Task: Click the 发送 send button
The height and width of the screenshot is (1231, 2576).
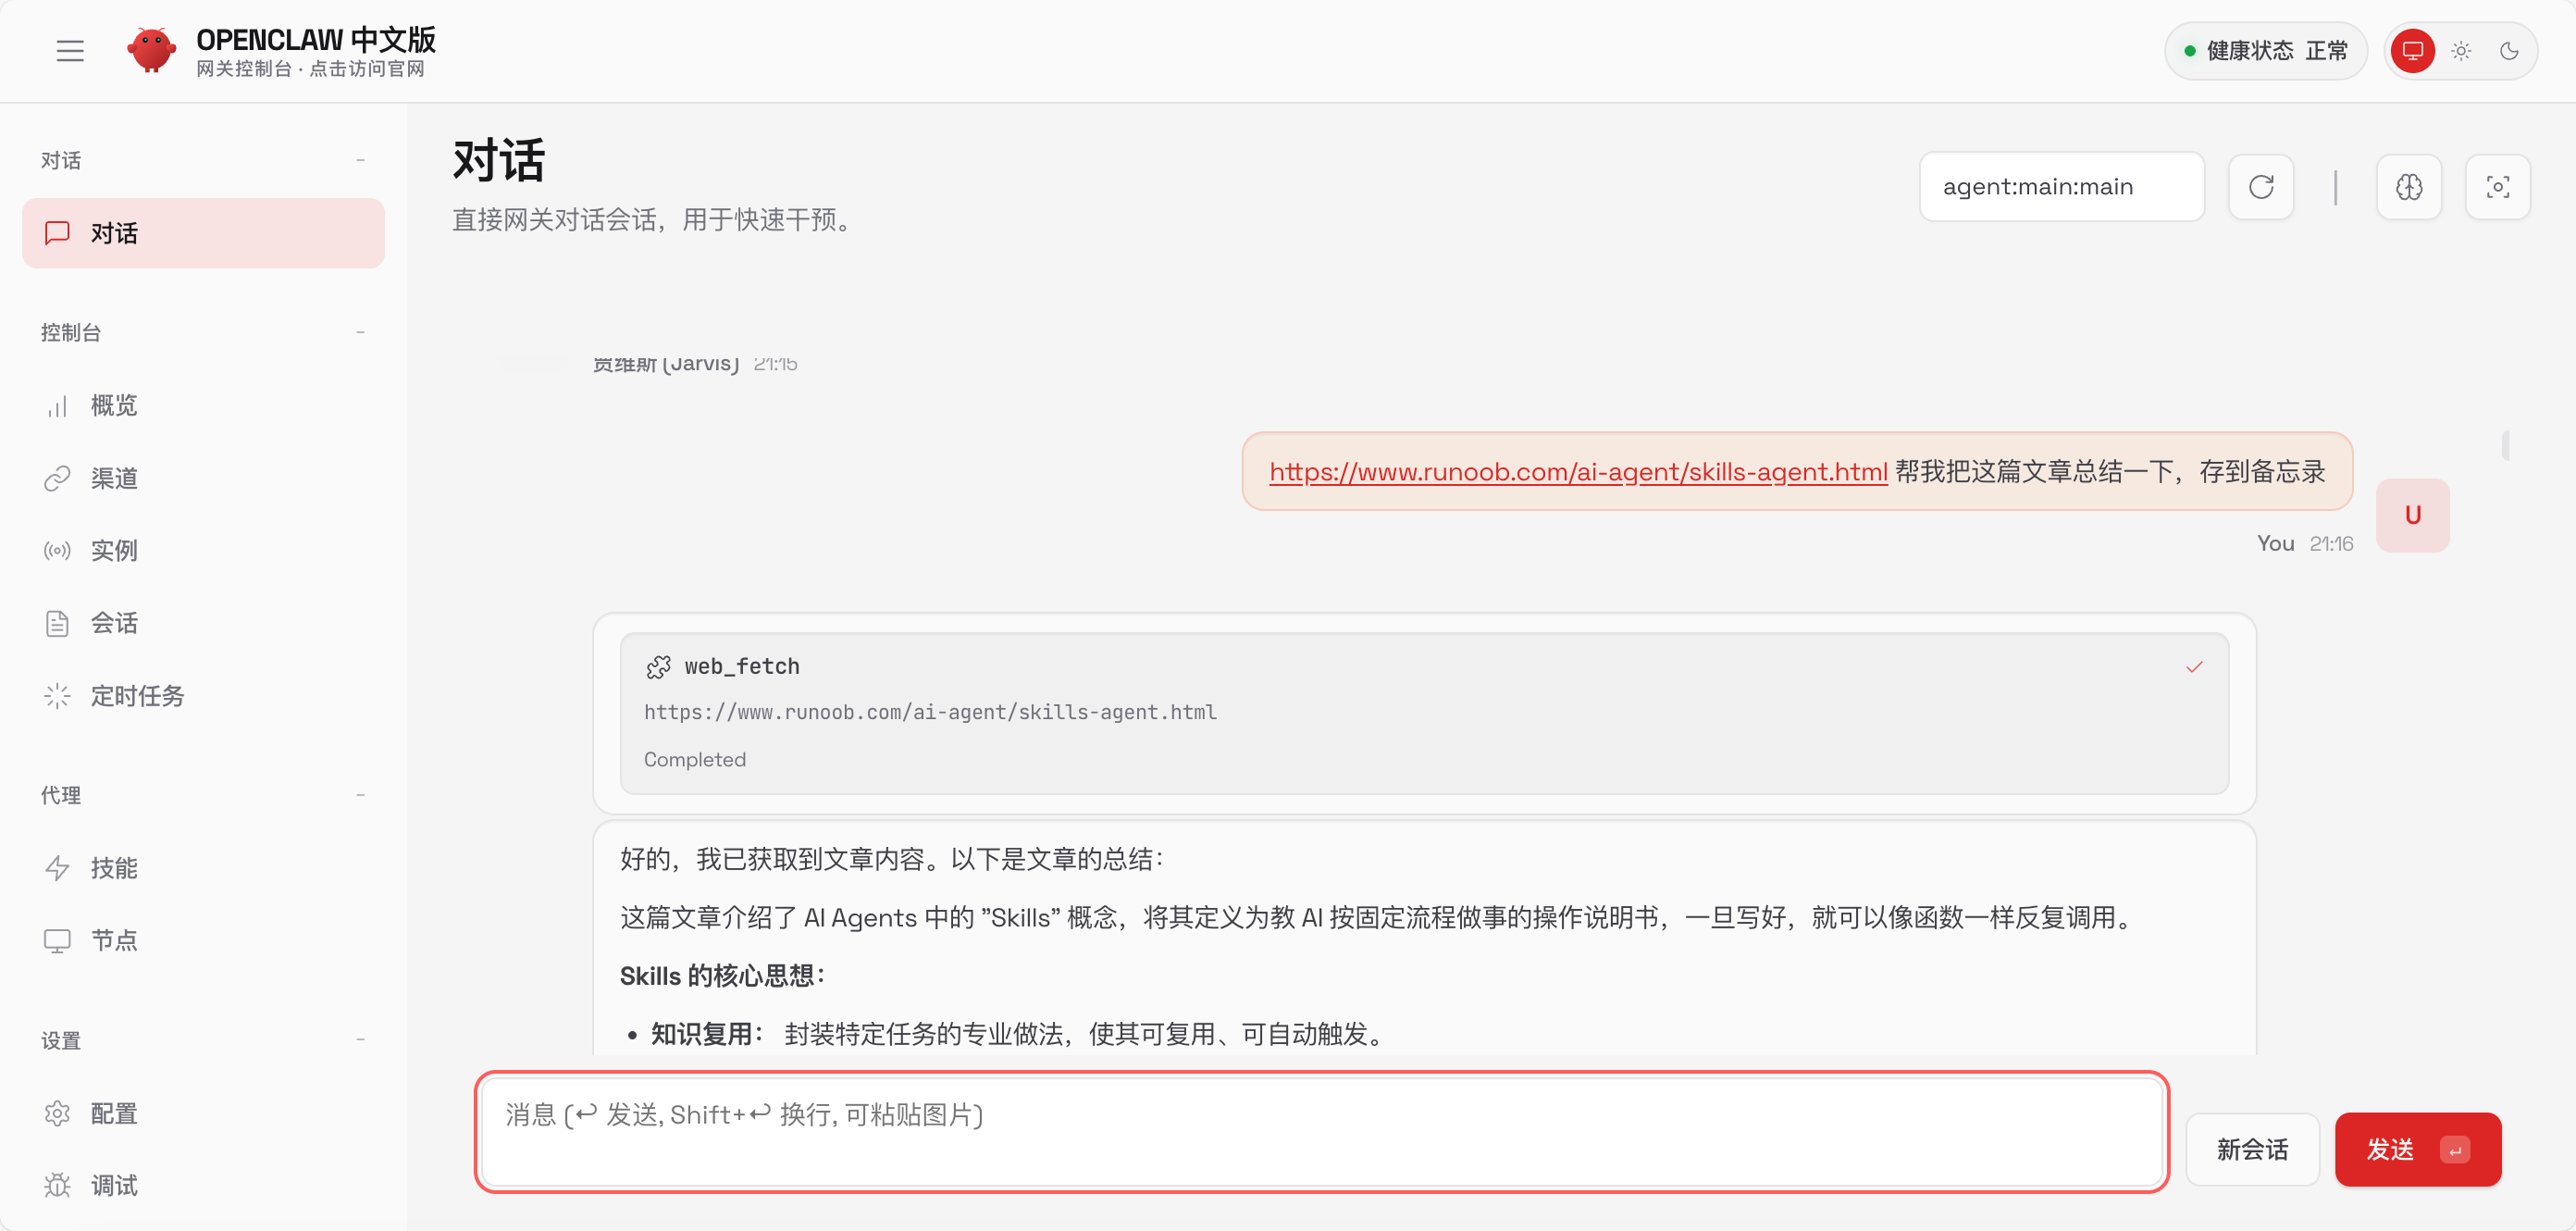Action: 2416,1149
